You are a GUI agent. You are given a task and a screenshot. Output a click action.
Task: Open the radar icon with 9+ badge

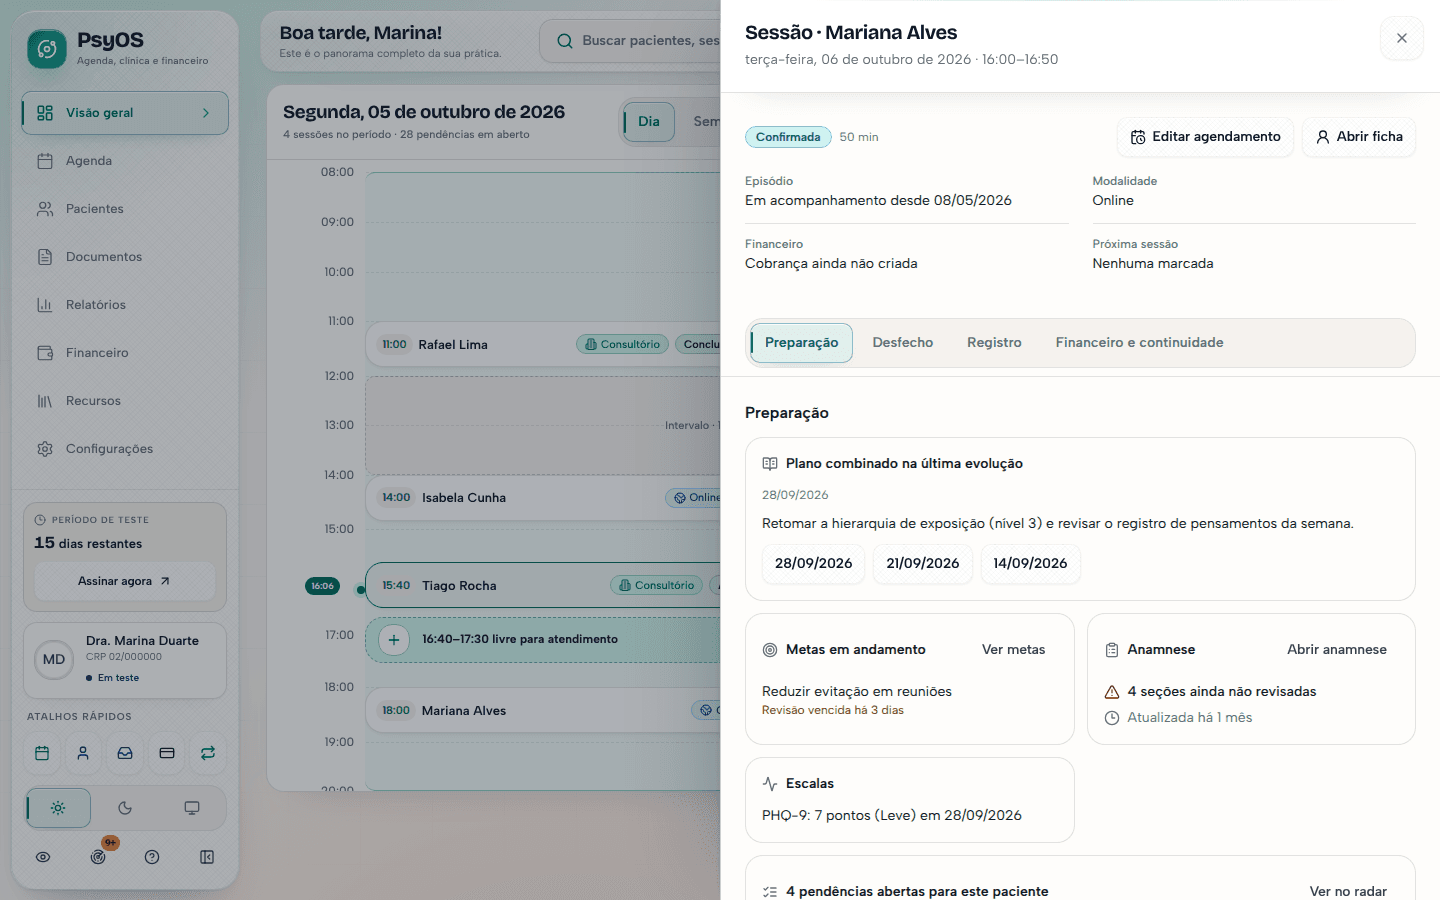click(x=98, y=857)
